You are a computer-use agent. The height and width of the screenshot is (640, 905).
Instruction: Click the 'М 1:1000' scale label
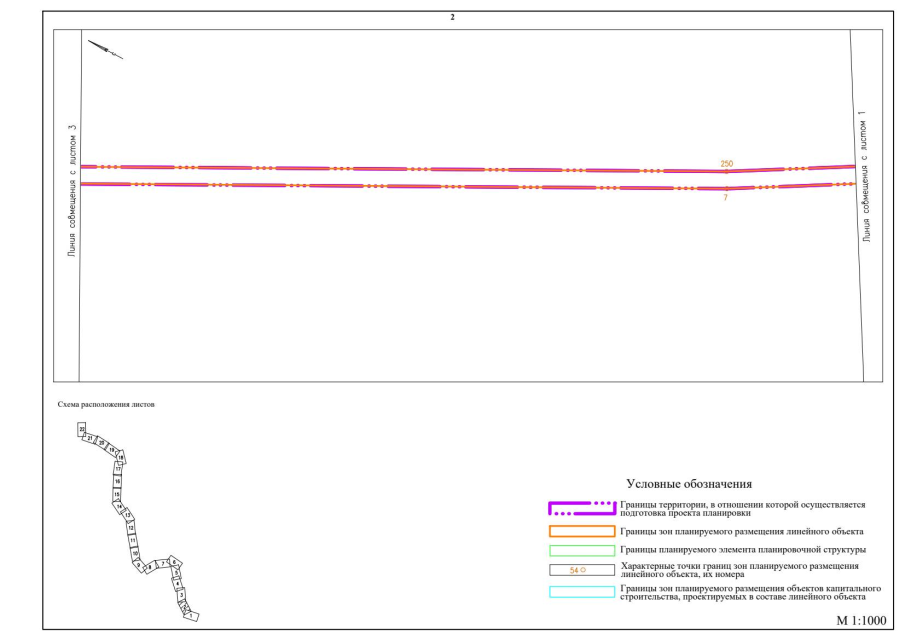tap(859, 619)
